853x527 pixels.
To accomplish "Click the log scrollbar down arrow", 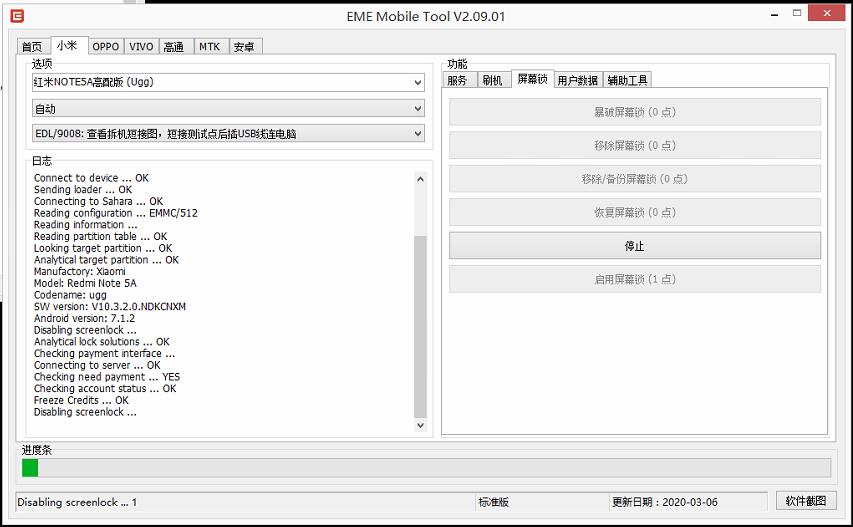I will tap(420, 425).
